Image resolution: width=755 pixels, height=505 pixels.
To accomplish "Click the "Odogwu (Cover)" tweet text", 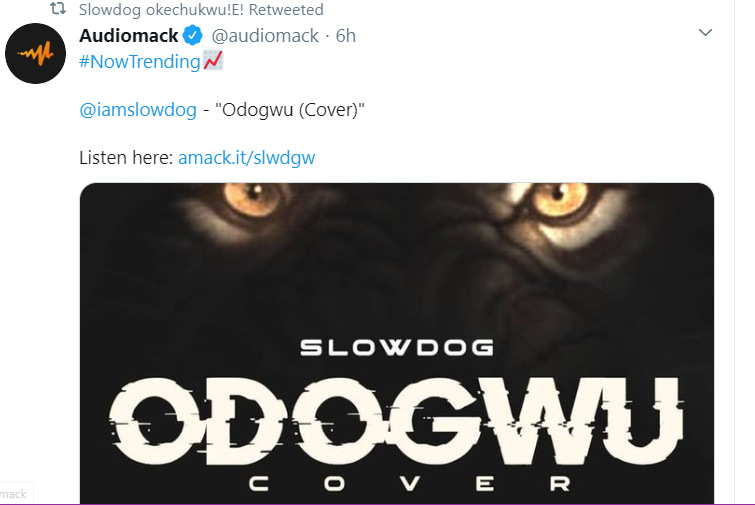I will tap(290, 110).
